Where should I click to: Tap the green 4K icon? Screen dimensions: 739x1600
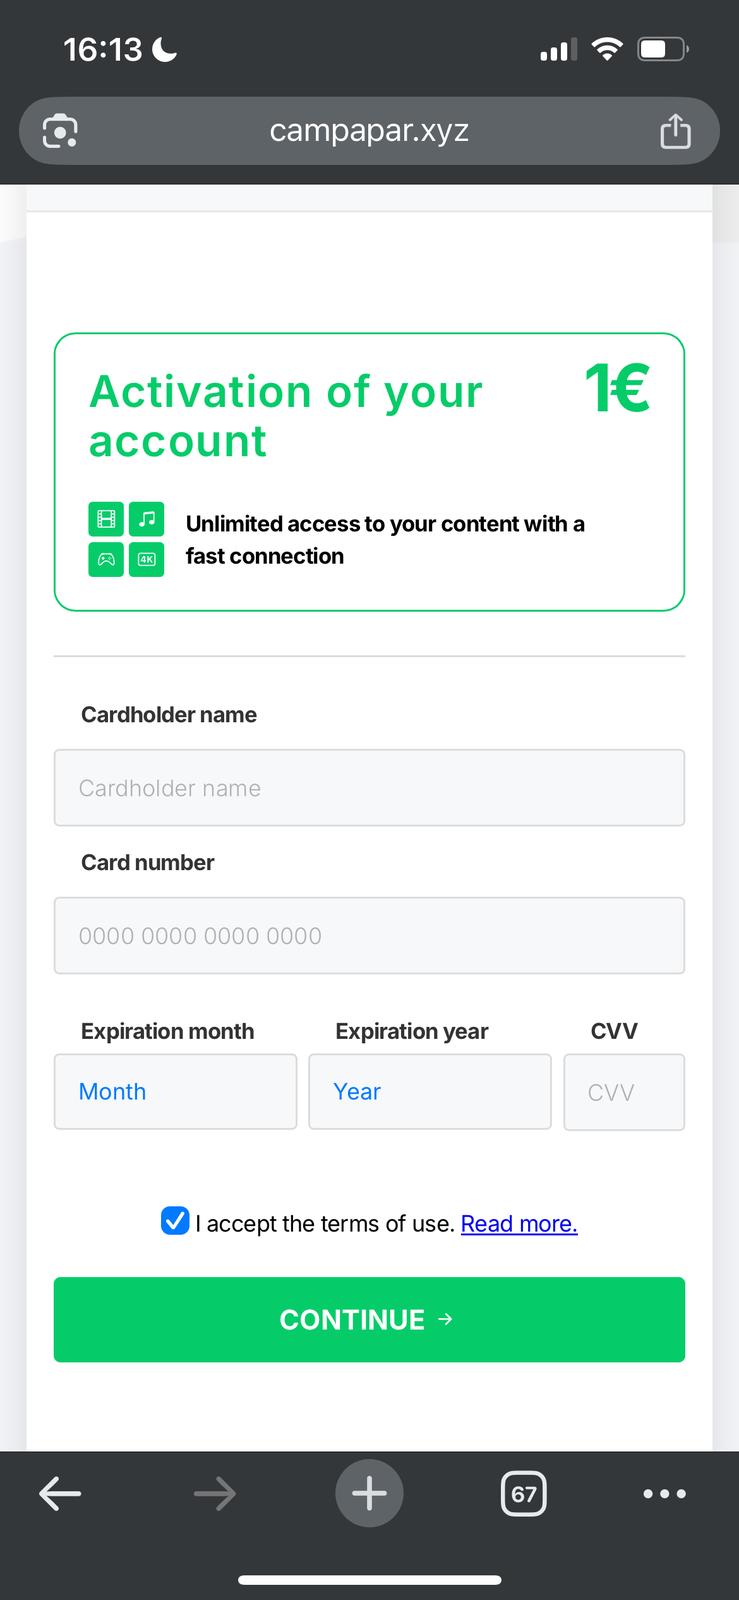coord(147,559)
